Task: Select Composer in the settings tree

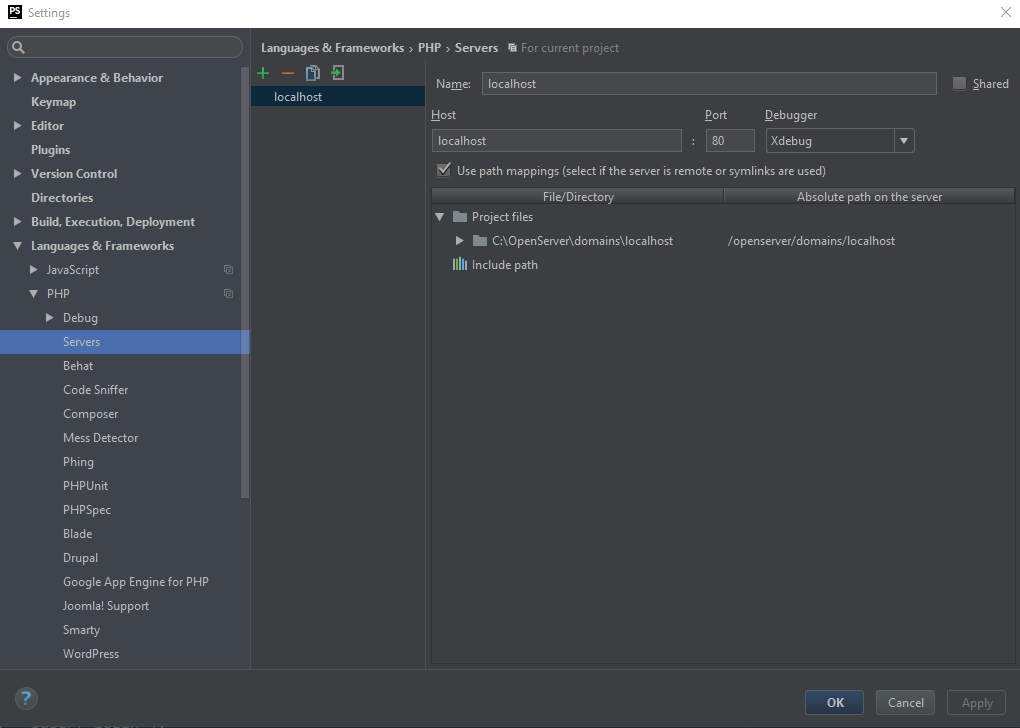Action: pyautogui.click(x=90, y=414)
